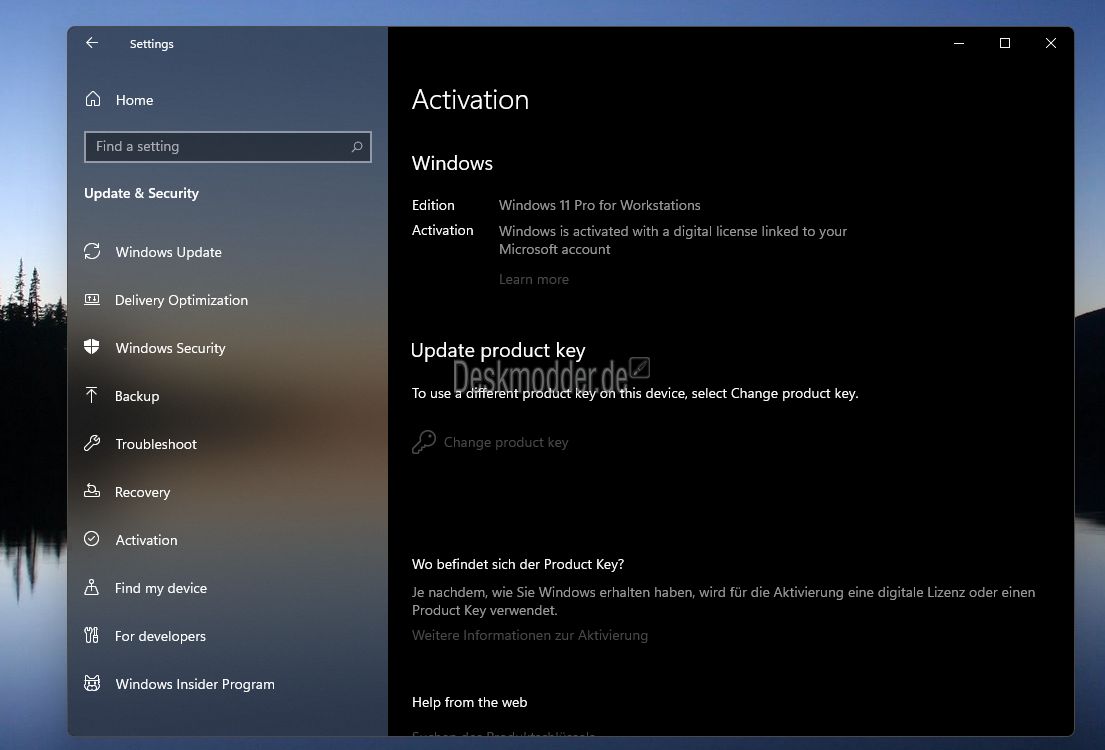Open Windows Update settings page
Viewport: 1105px width, 750px height.
click(x=168, y=252)
